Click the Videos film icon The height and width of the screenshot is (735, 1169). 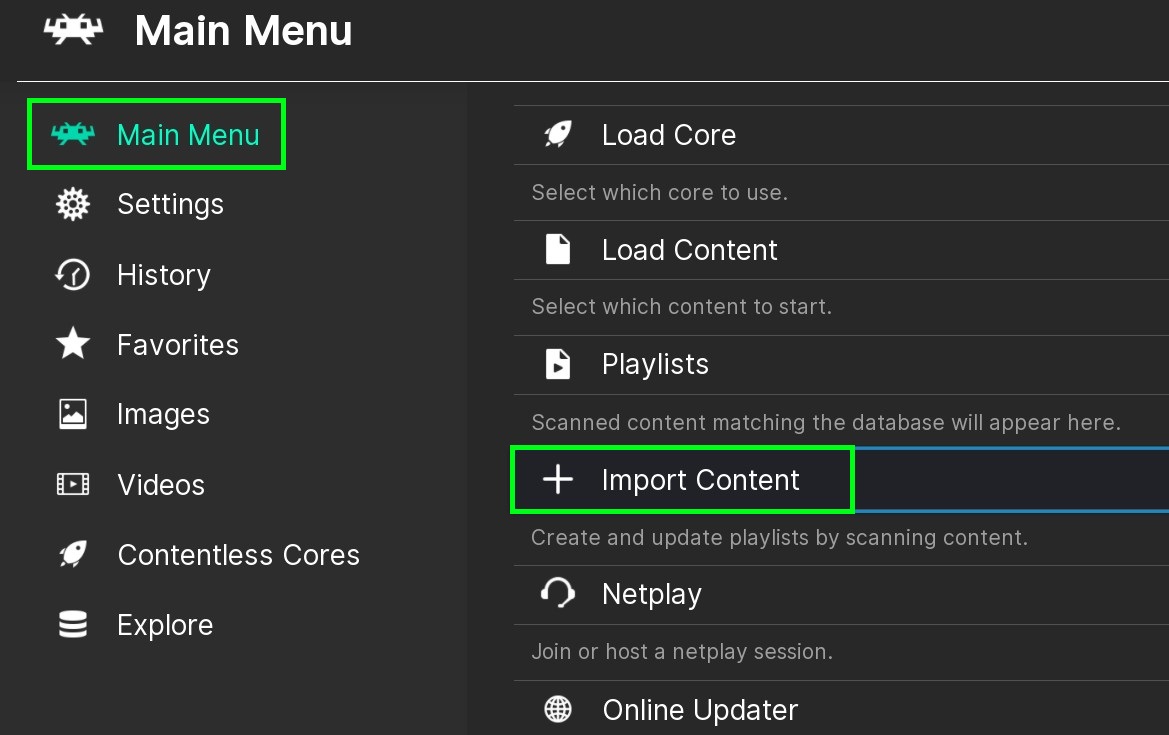coord(73,485)
